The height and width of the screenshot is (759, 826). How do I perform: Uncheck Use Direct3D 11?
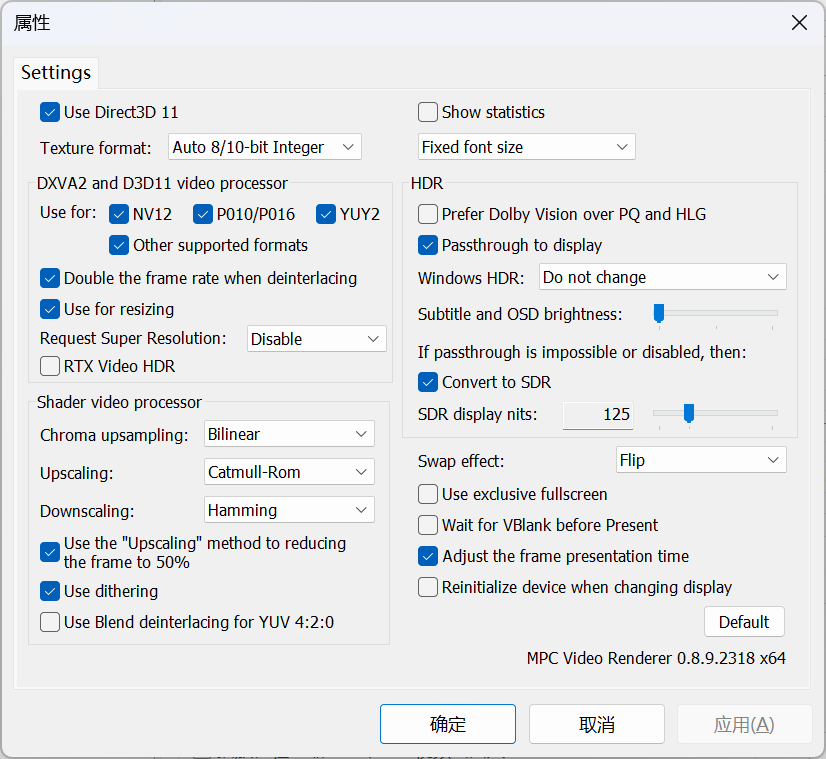click(x=50, y=112)
